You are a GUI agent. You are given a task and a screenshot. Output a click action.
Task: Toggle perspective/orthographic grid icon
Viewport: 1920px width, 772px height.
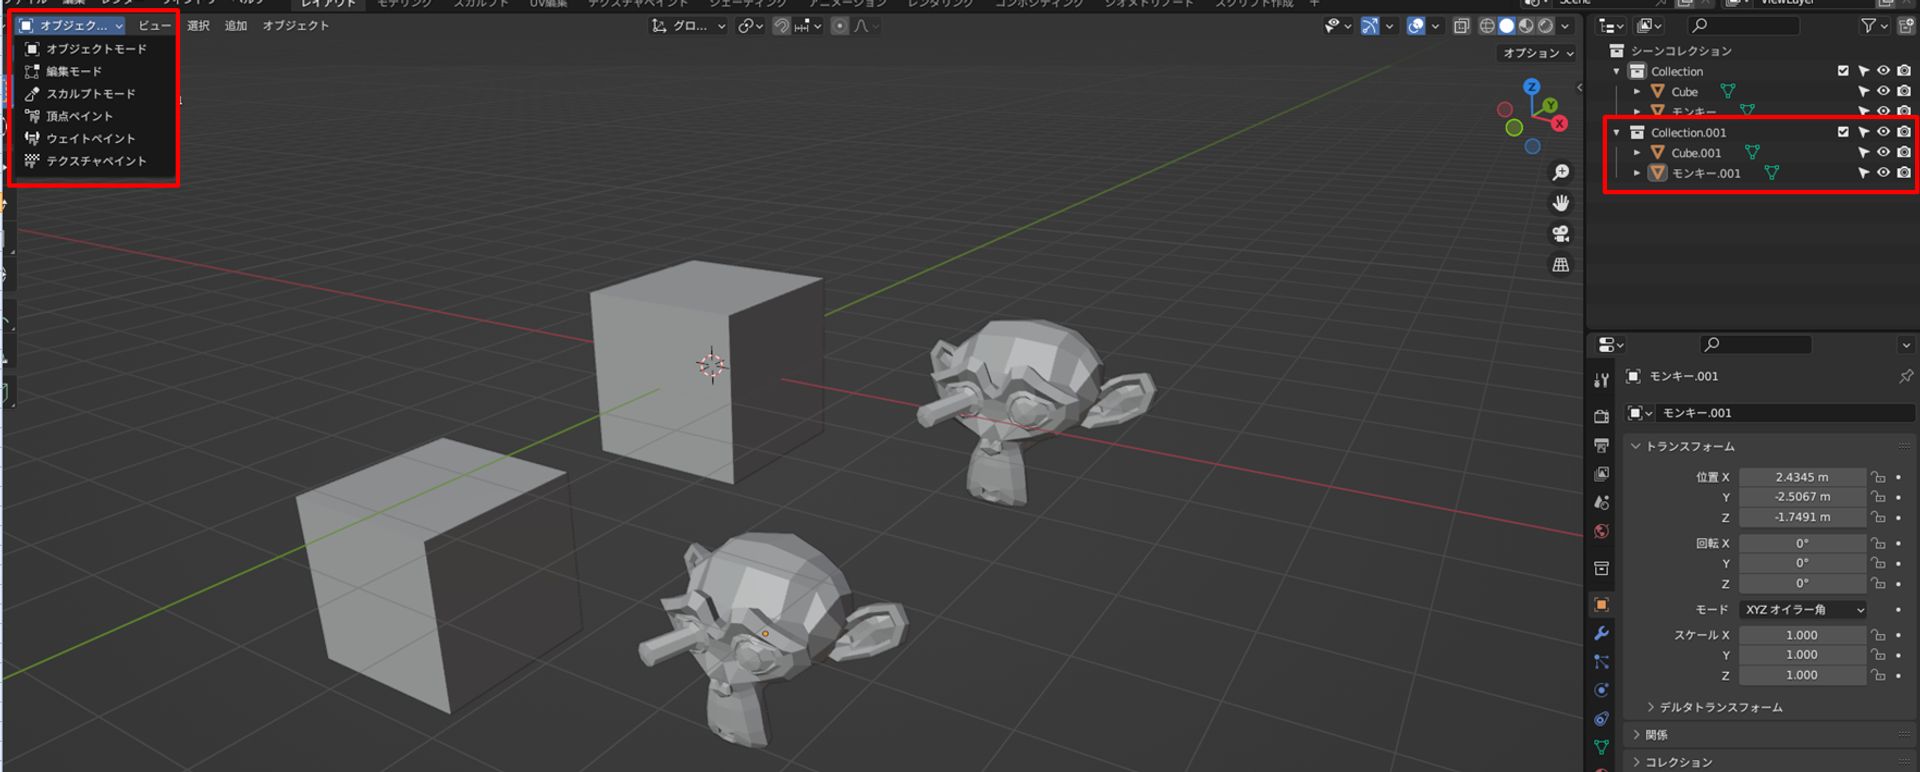pos(1561,265)
